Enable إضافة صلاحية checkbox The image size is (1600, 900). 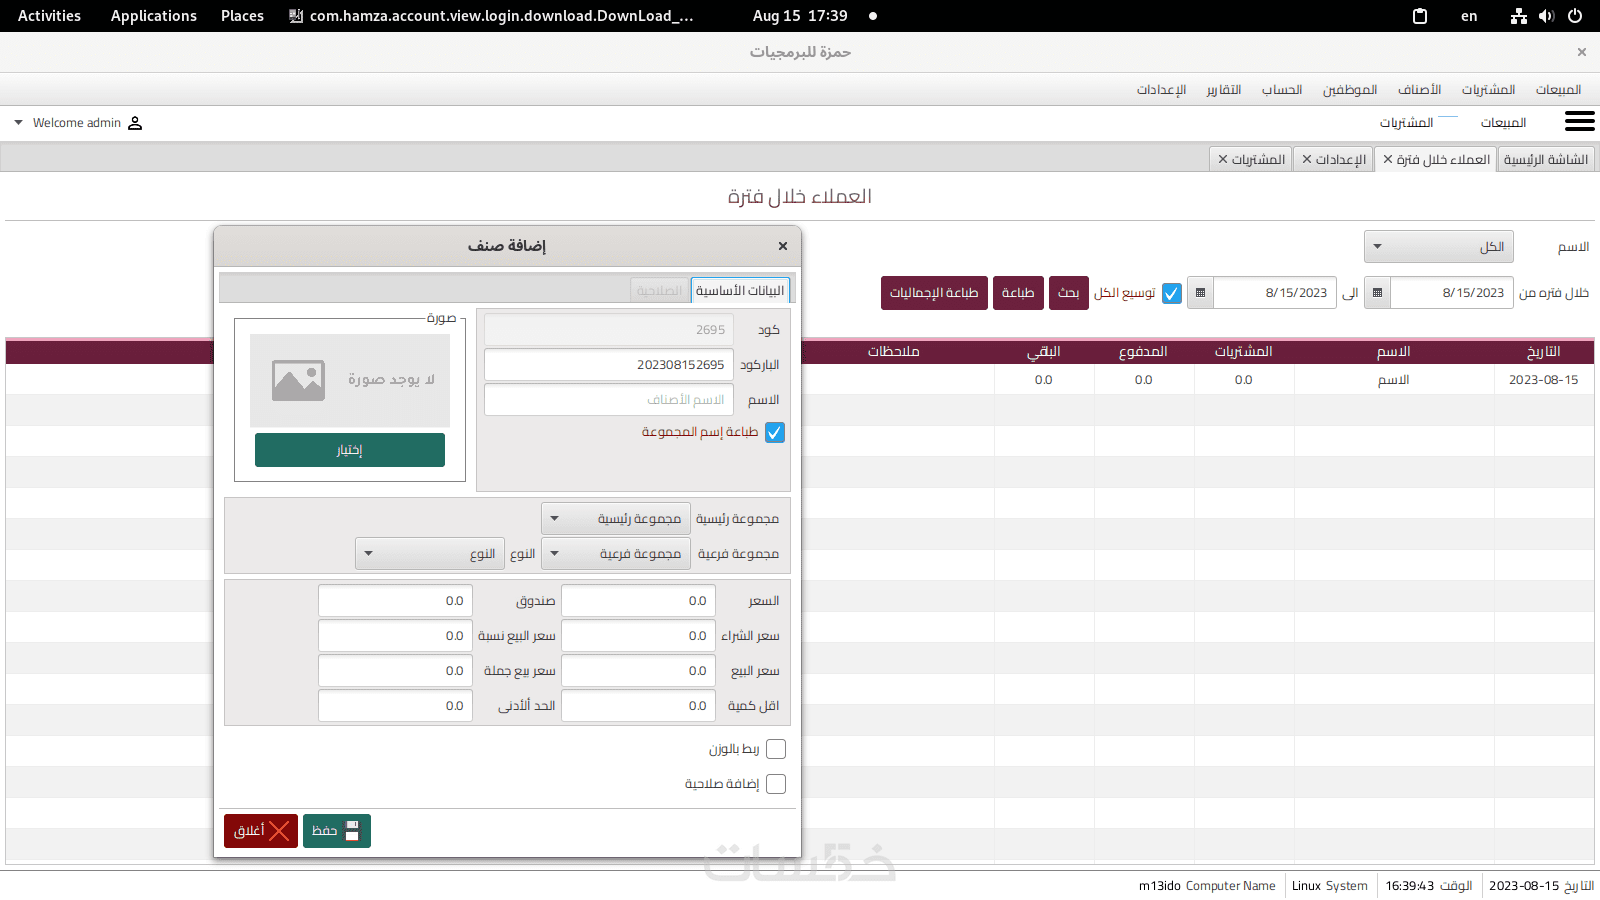pos(776,784)
